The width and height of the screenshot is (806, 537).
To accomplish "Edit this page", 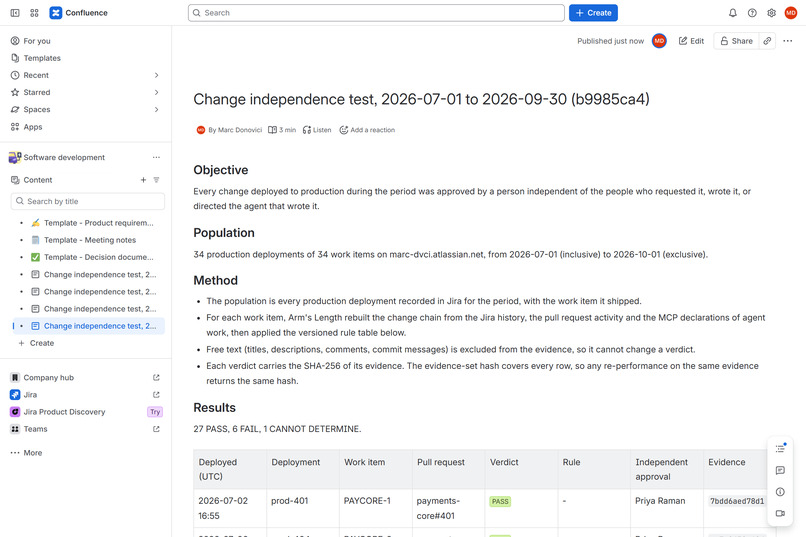I will pyautogui.click(x=691, y=41).
